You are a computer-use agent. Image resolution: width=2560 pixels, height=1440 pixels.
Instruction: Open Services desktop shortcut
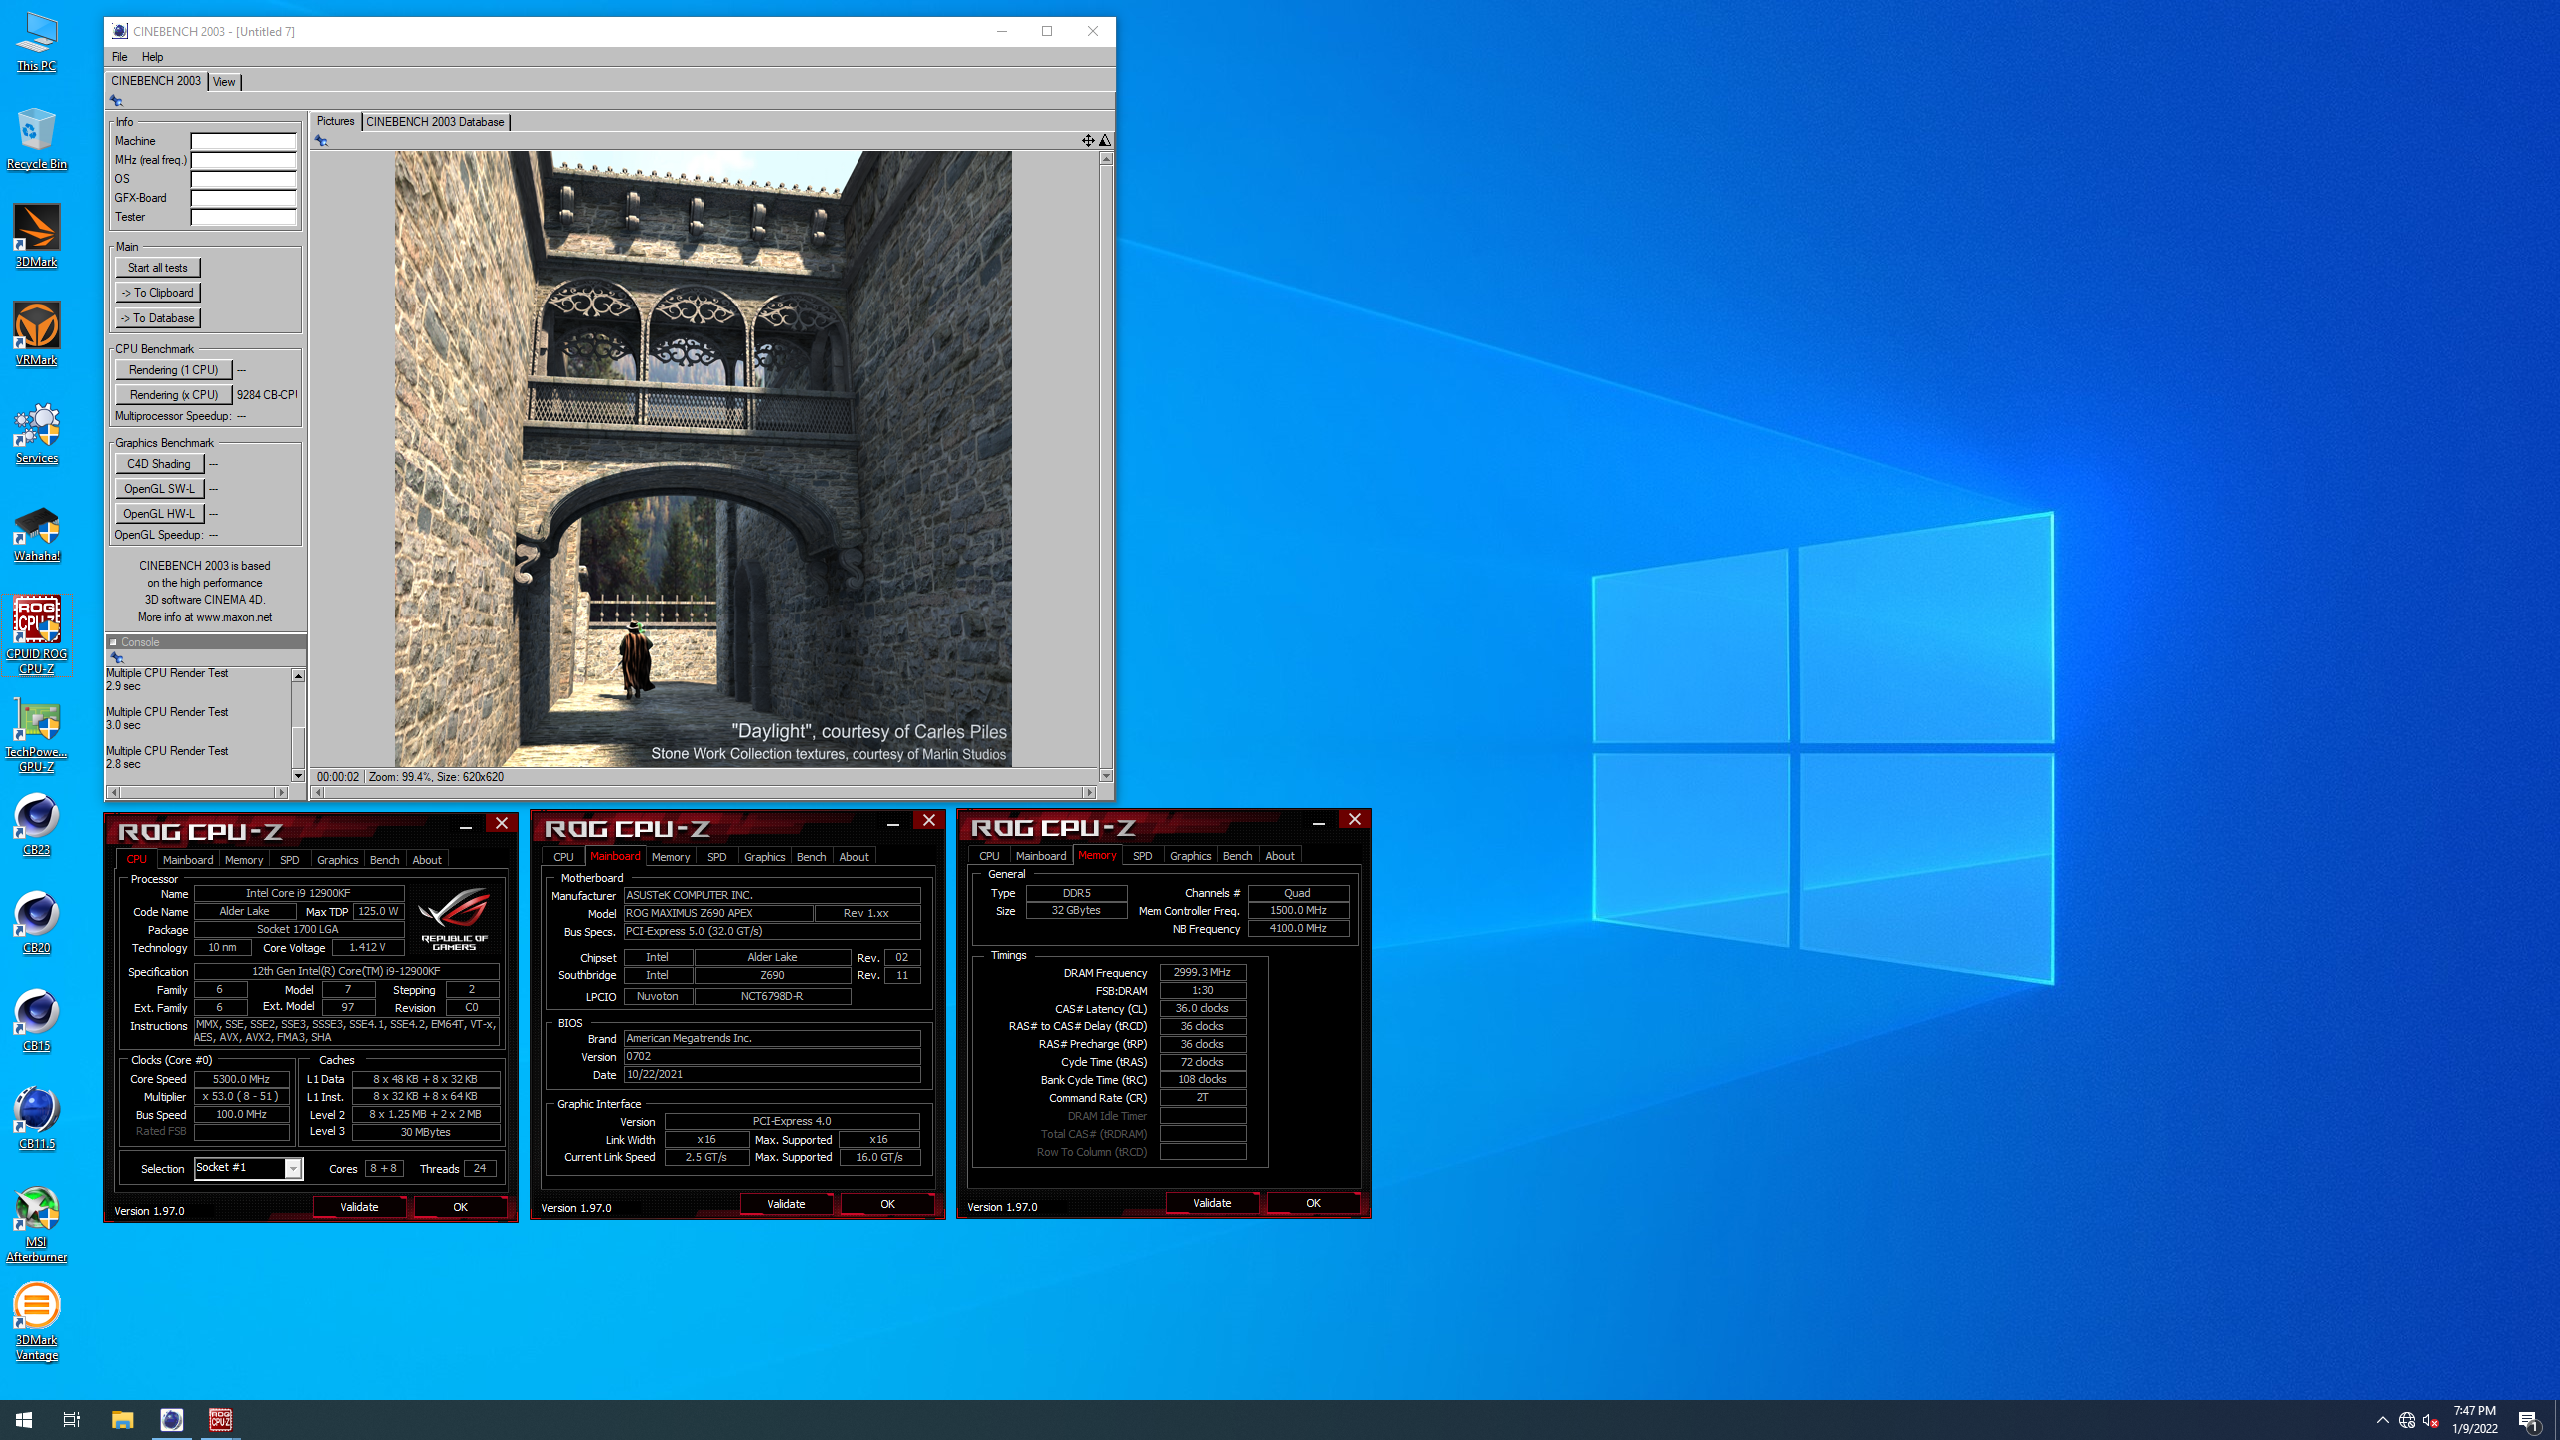(36, 433)
